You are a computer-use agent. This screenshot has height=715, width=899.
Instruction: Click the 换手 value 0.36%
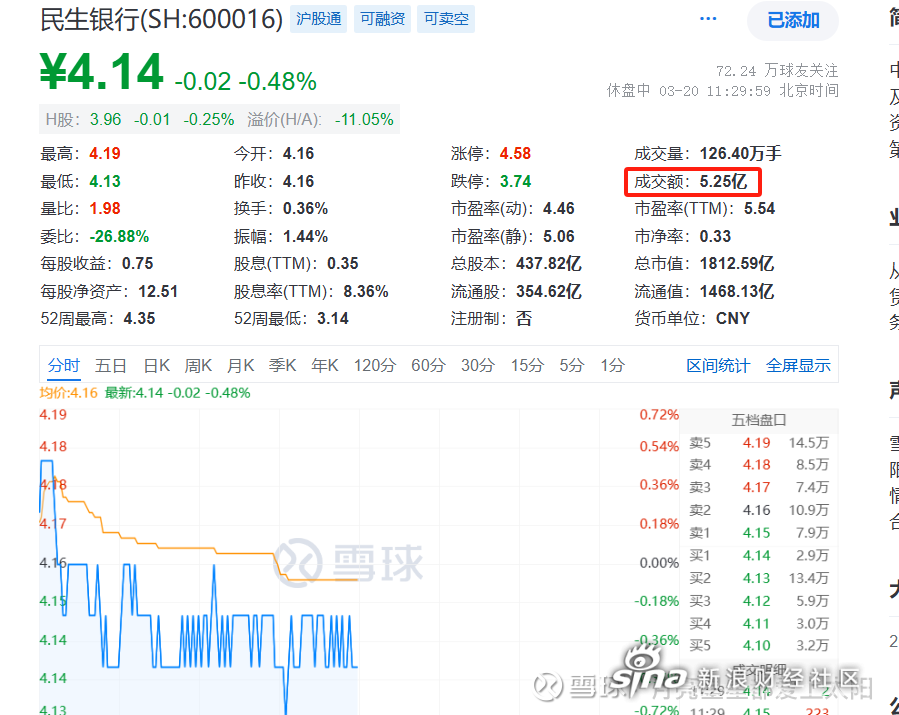tap(305, 209)
